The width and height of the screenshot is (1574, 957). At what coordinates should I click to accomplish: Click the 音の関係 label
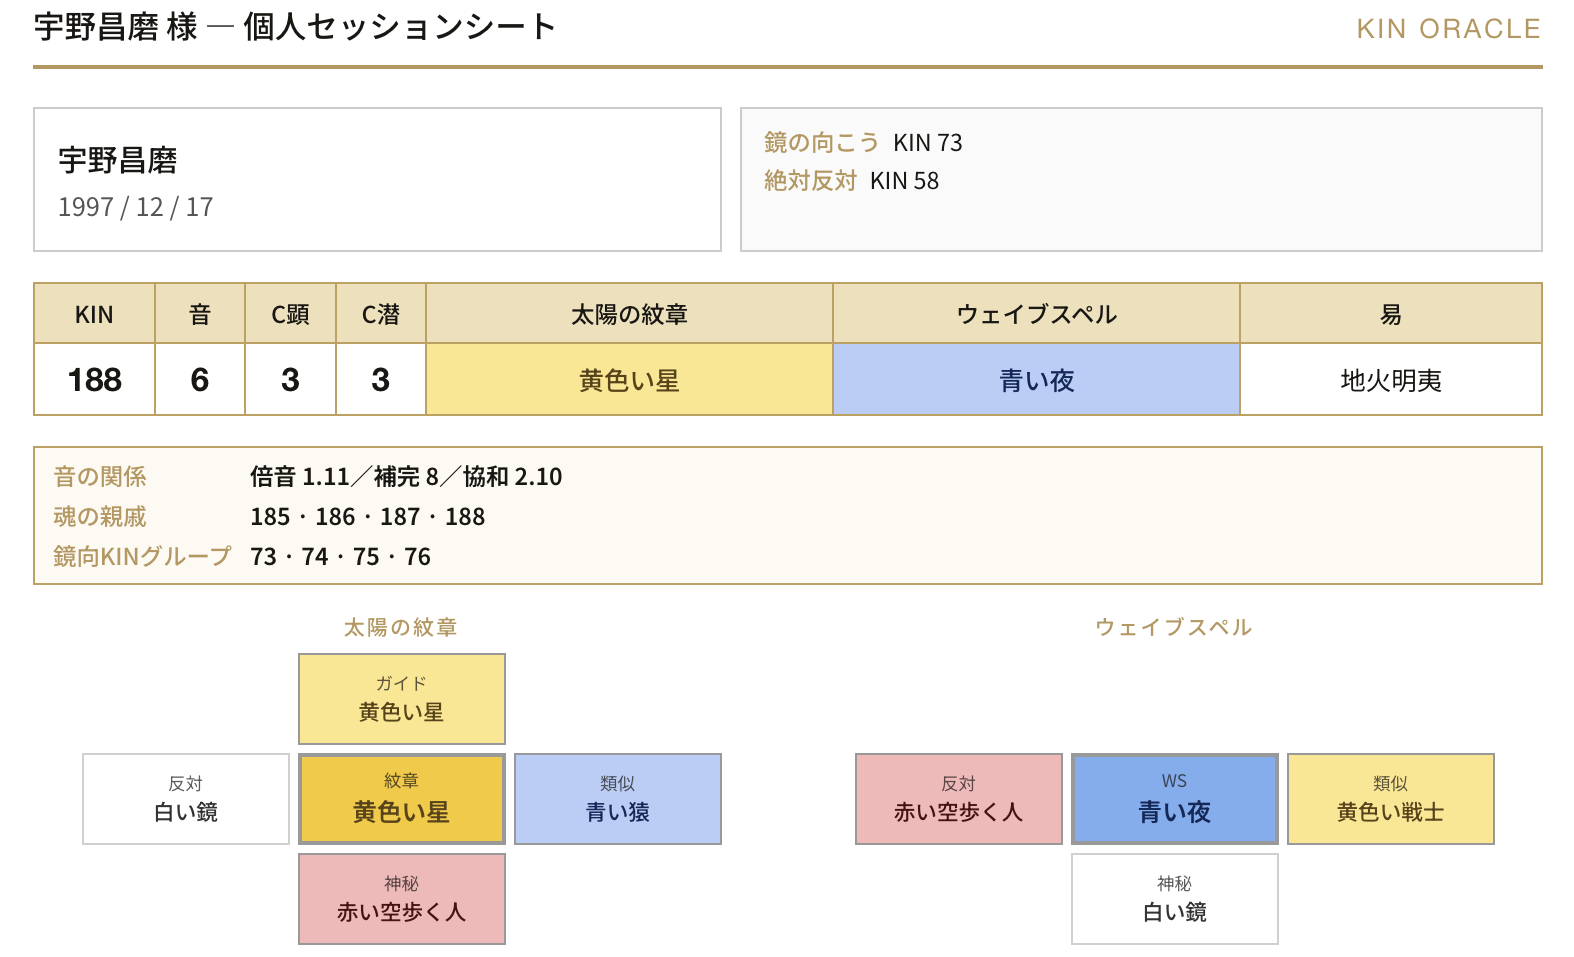(100, 477)
